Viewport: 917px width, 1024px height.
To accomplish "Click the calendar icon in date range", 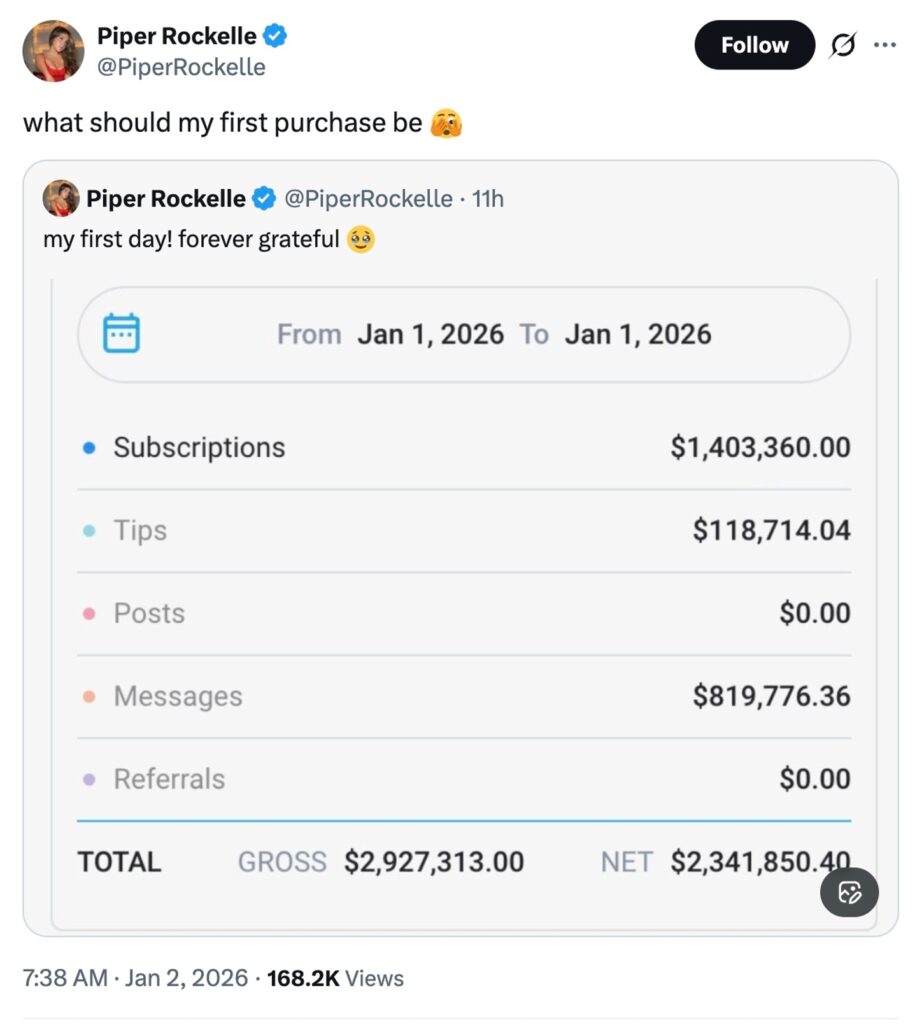I will 122,333.
